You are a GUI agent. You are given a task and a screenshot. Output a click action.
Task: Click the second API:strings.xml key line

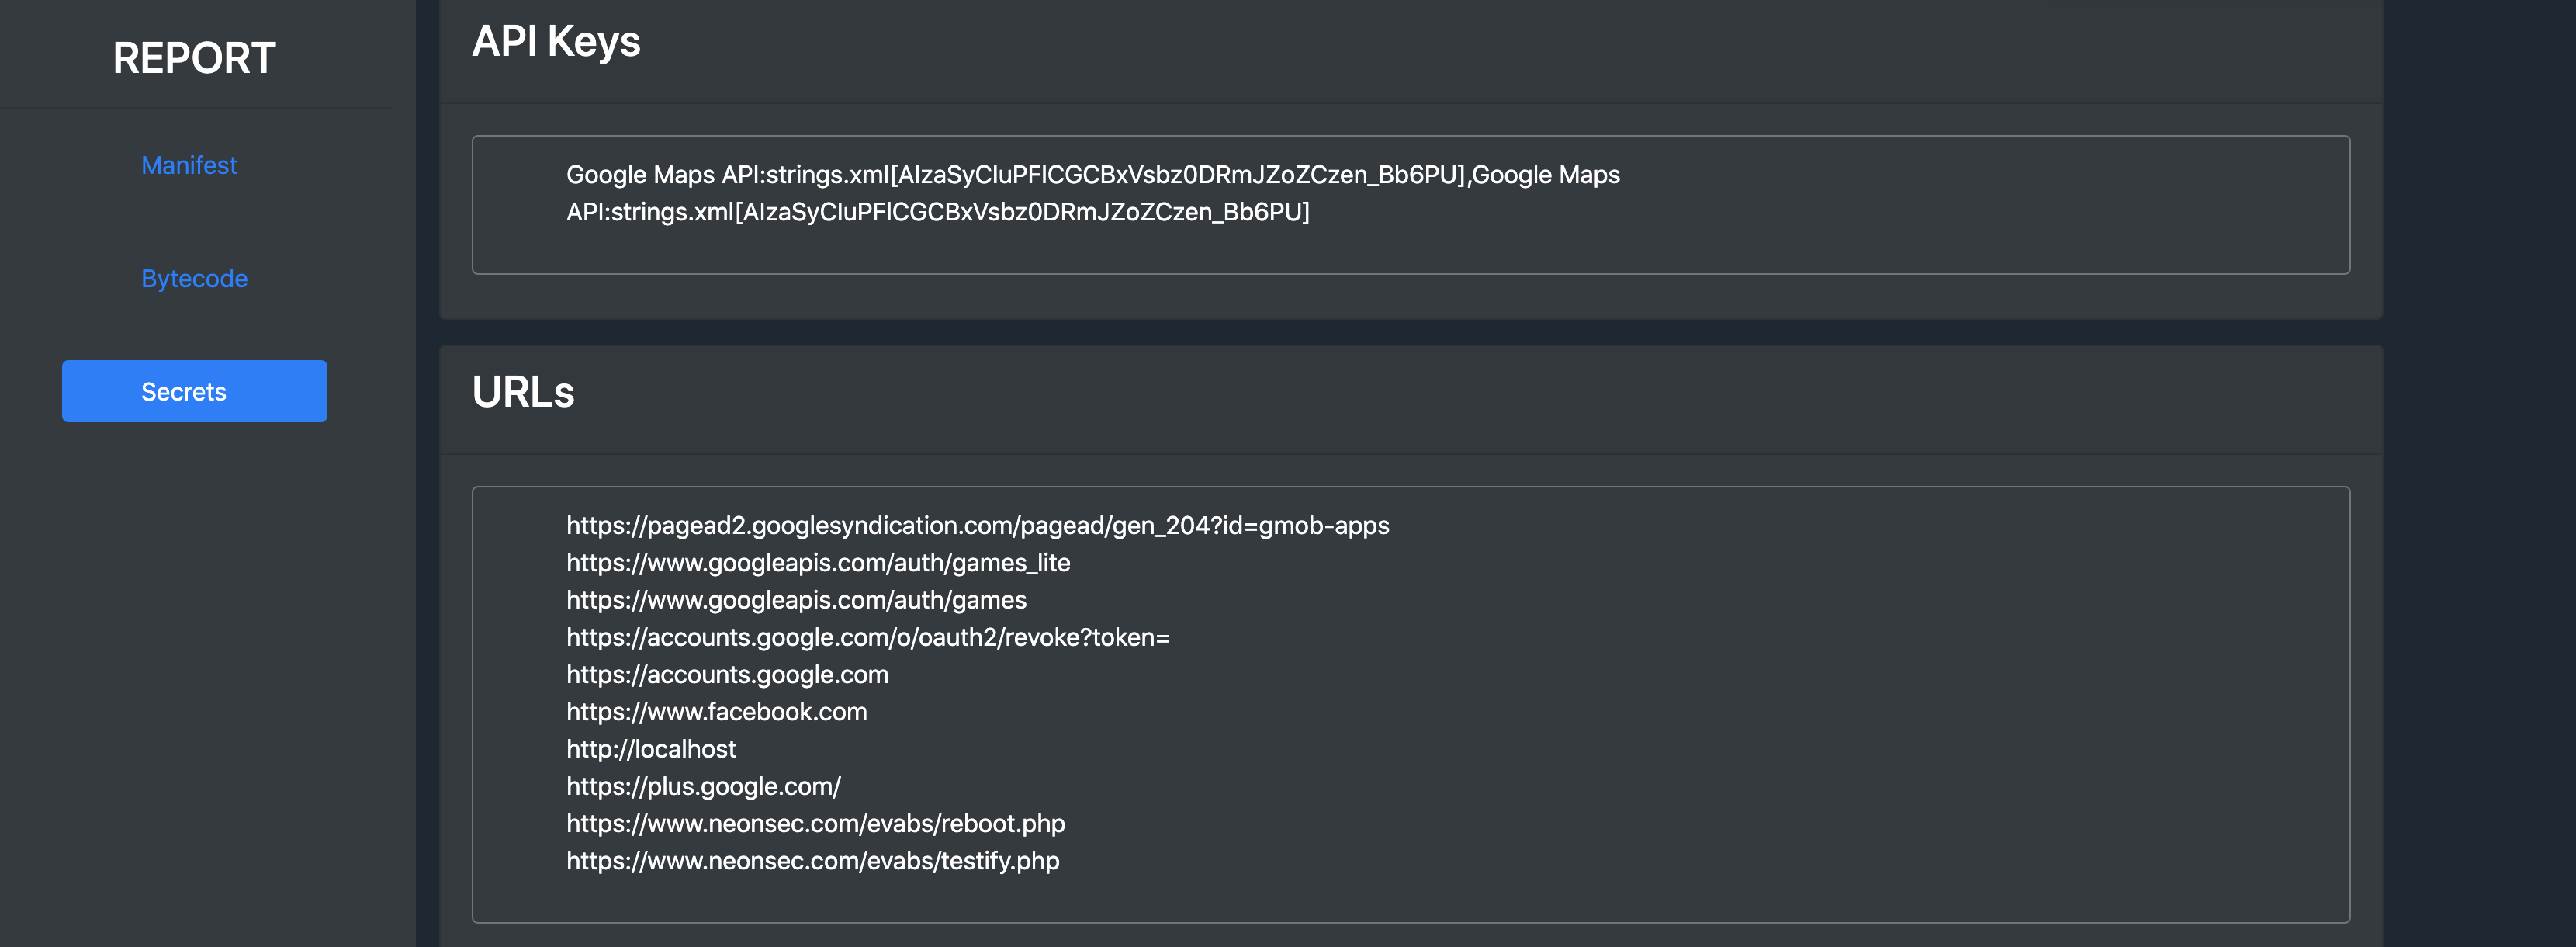[x=937, y=212]
